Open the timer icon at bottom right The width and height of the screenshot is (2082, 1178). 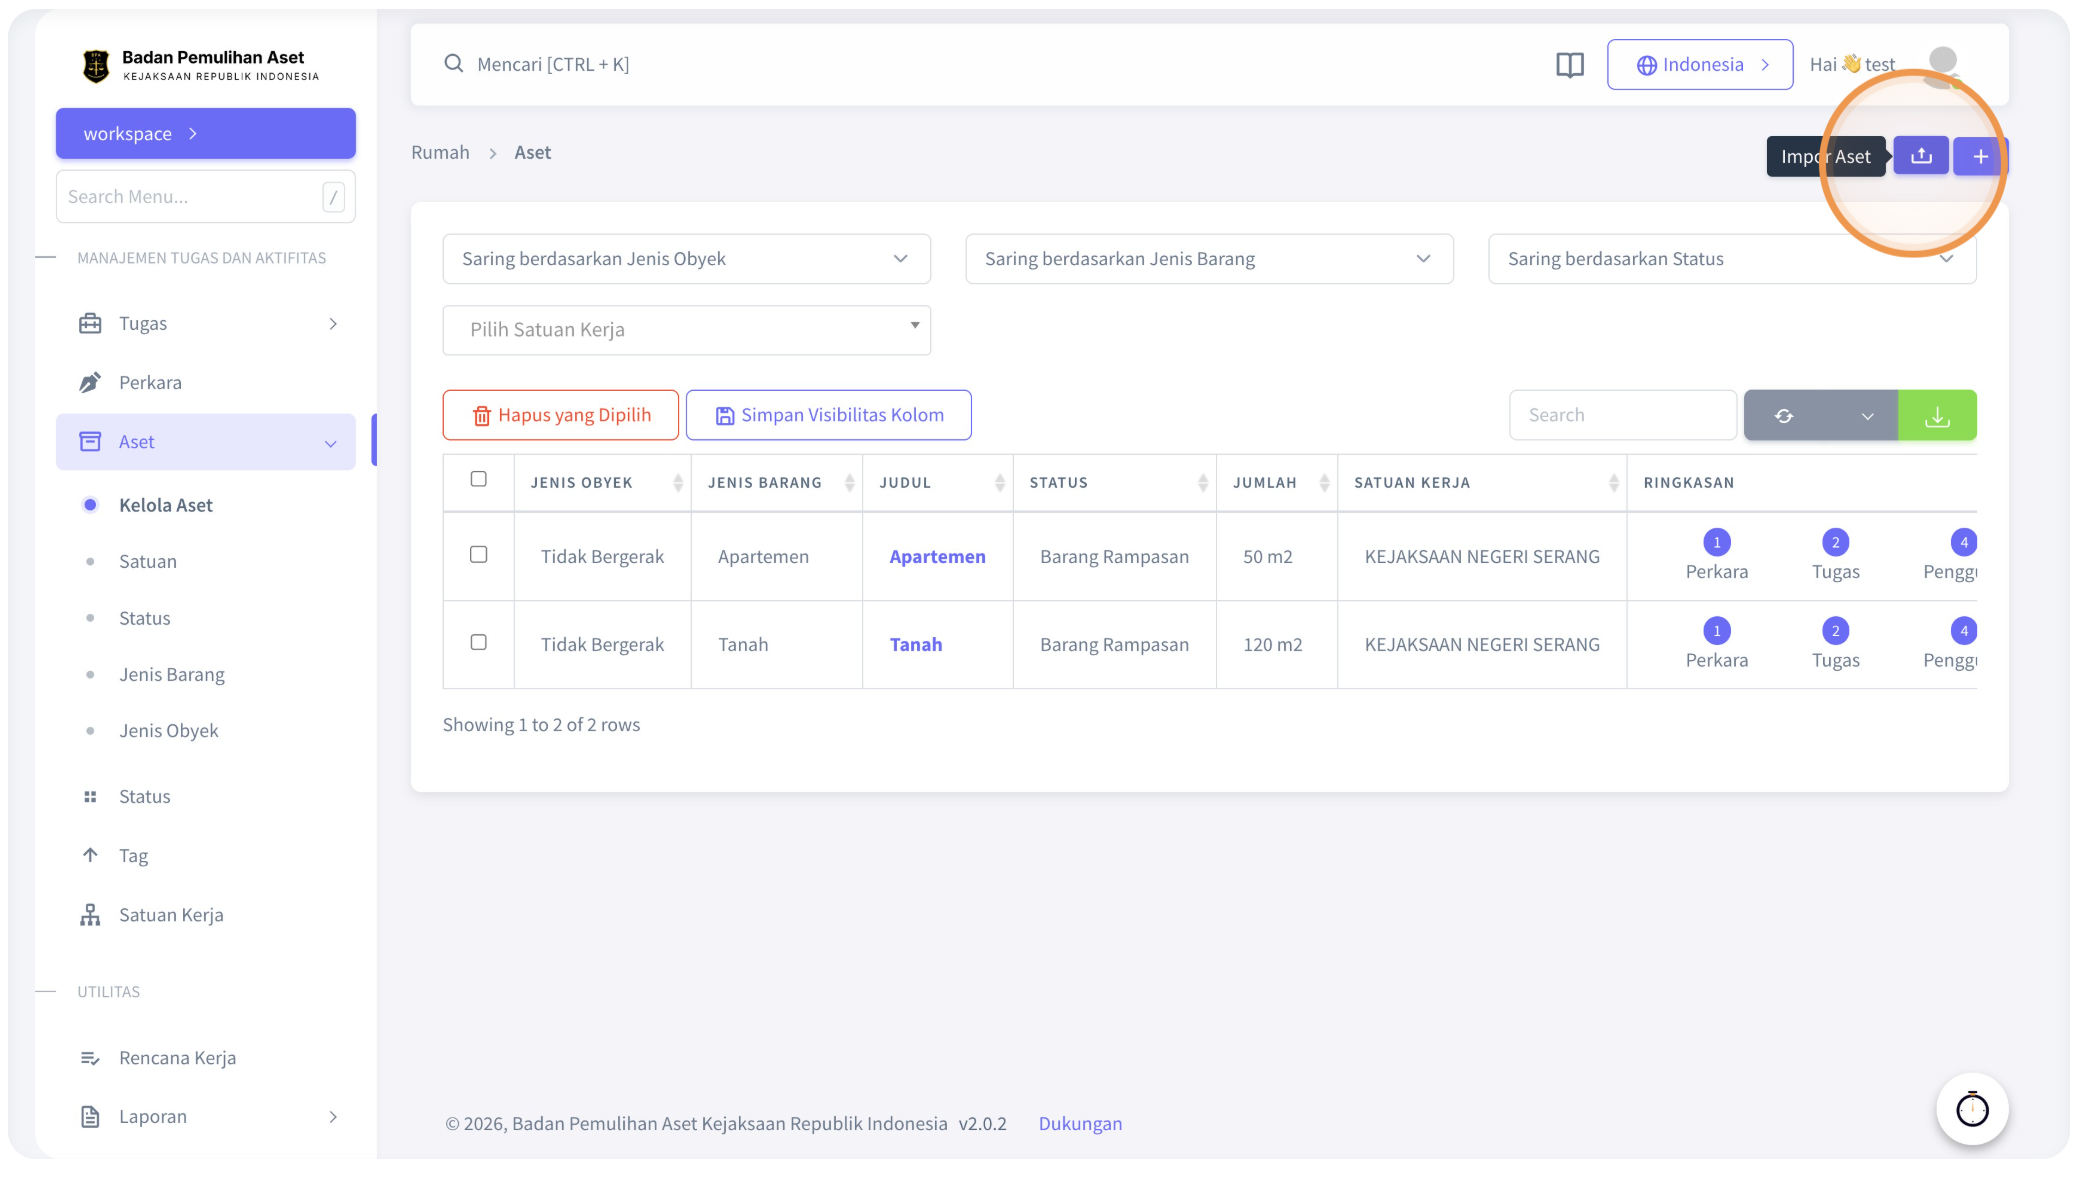tap(1972, 1109)
